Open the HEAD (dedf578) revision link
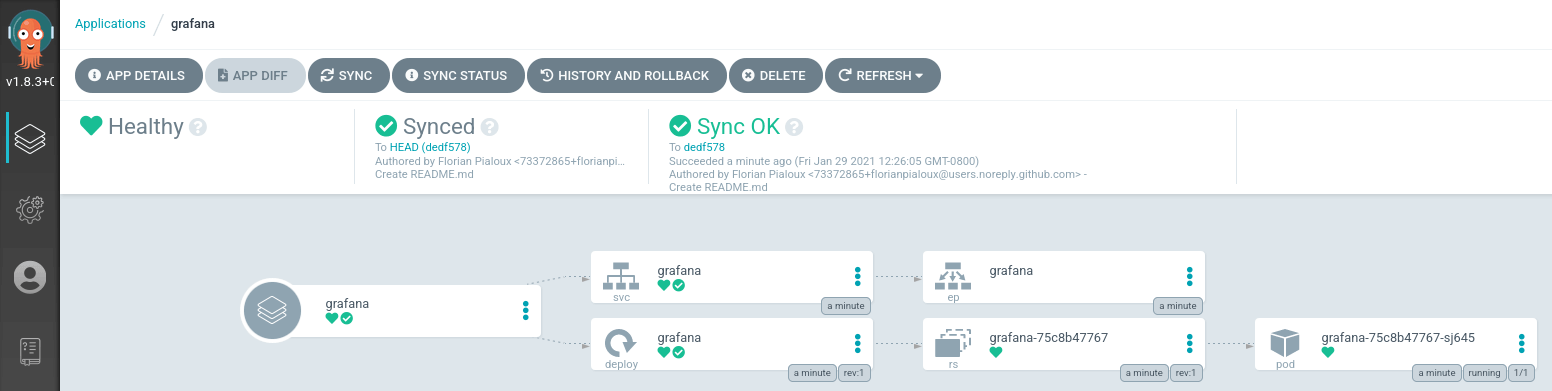The width and height of the screenshot is (1552, 391). (430, 147)
